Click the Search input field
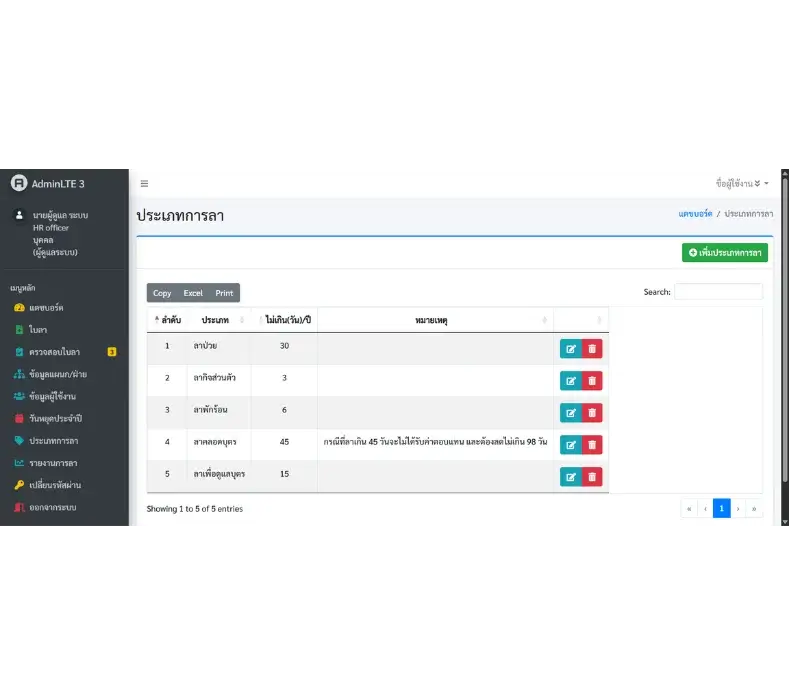Screen dimensions: 789x695 point(718,292)
